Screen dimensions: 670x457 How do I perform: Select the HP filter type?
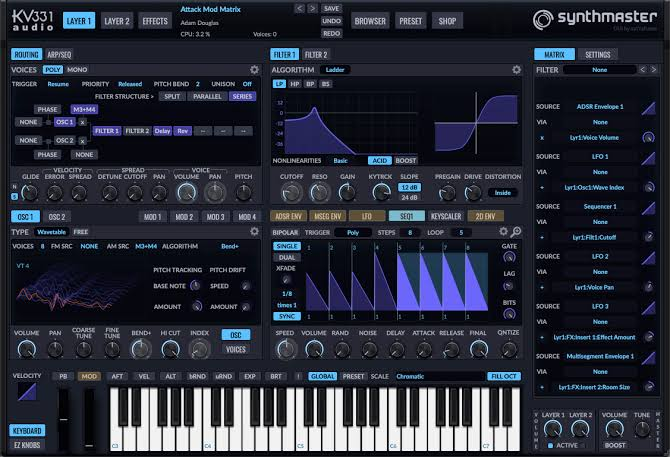pos(295,84)
